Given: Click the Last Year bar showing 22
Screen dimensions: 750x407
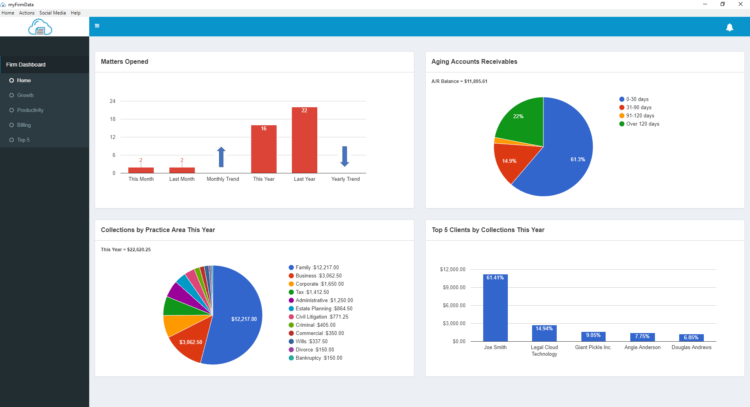Looking at the screenshot, I should [304, 140].
